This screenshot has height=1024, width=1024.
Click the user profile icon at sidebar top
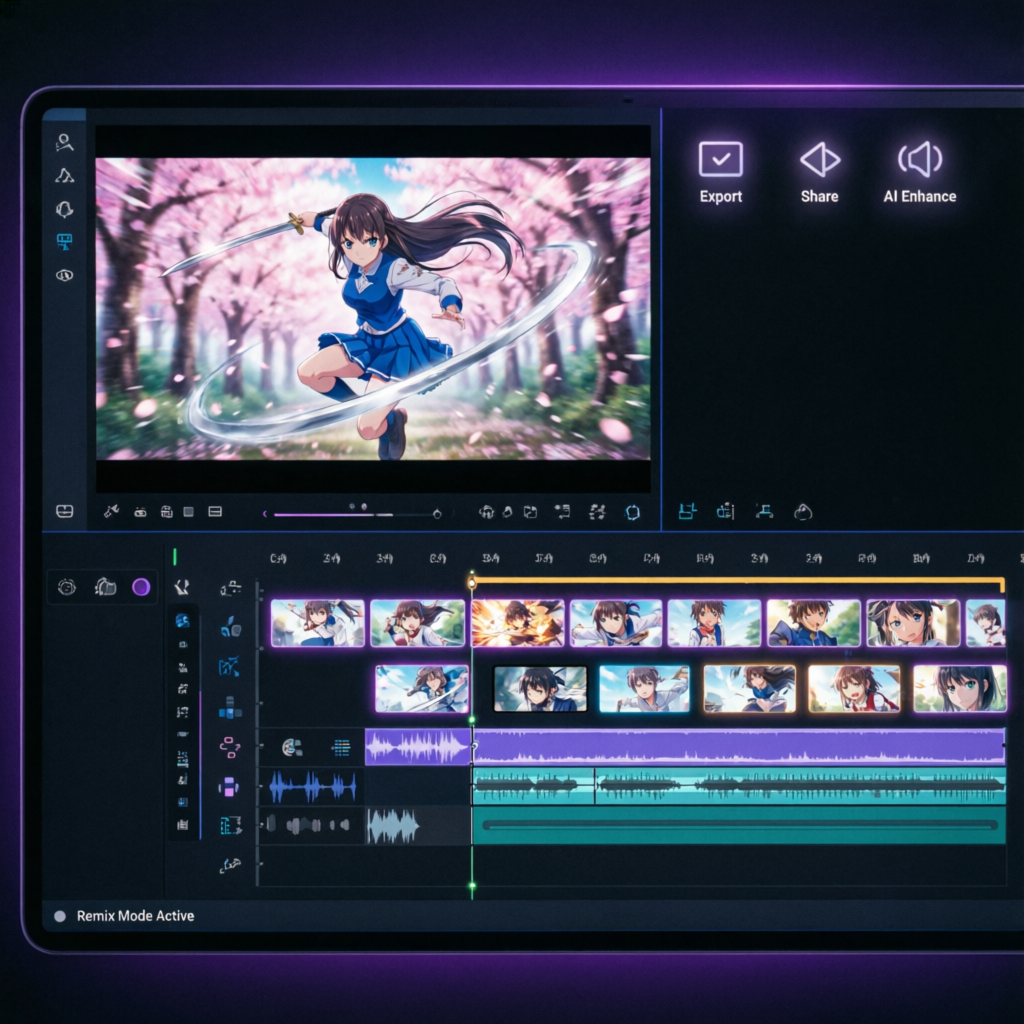[63, 144]
